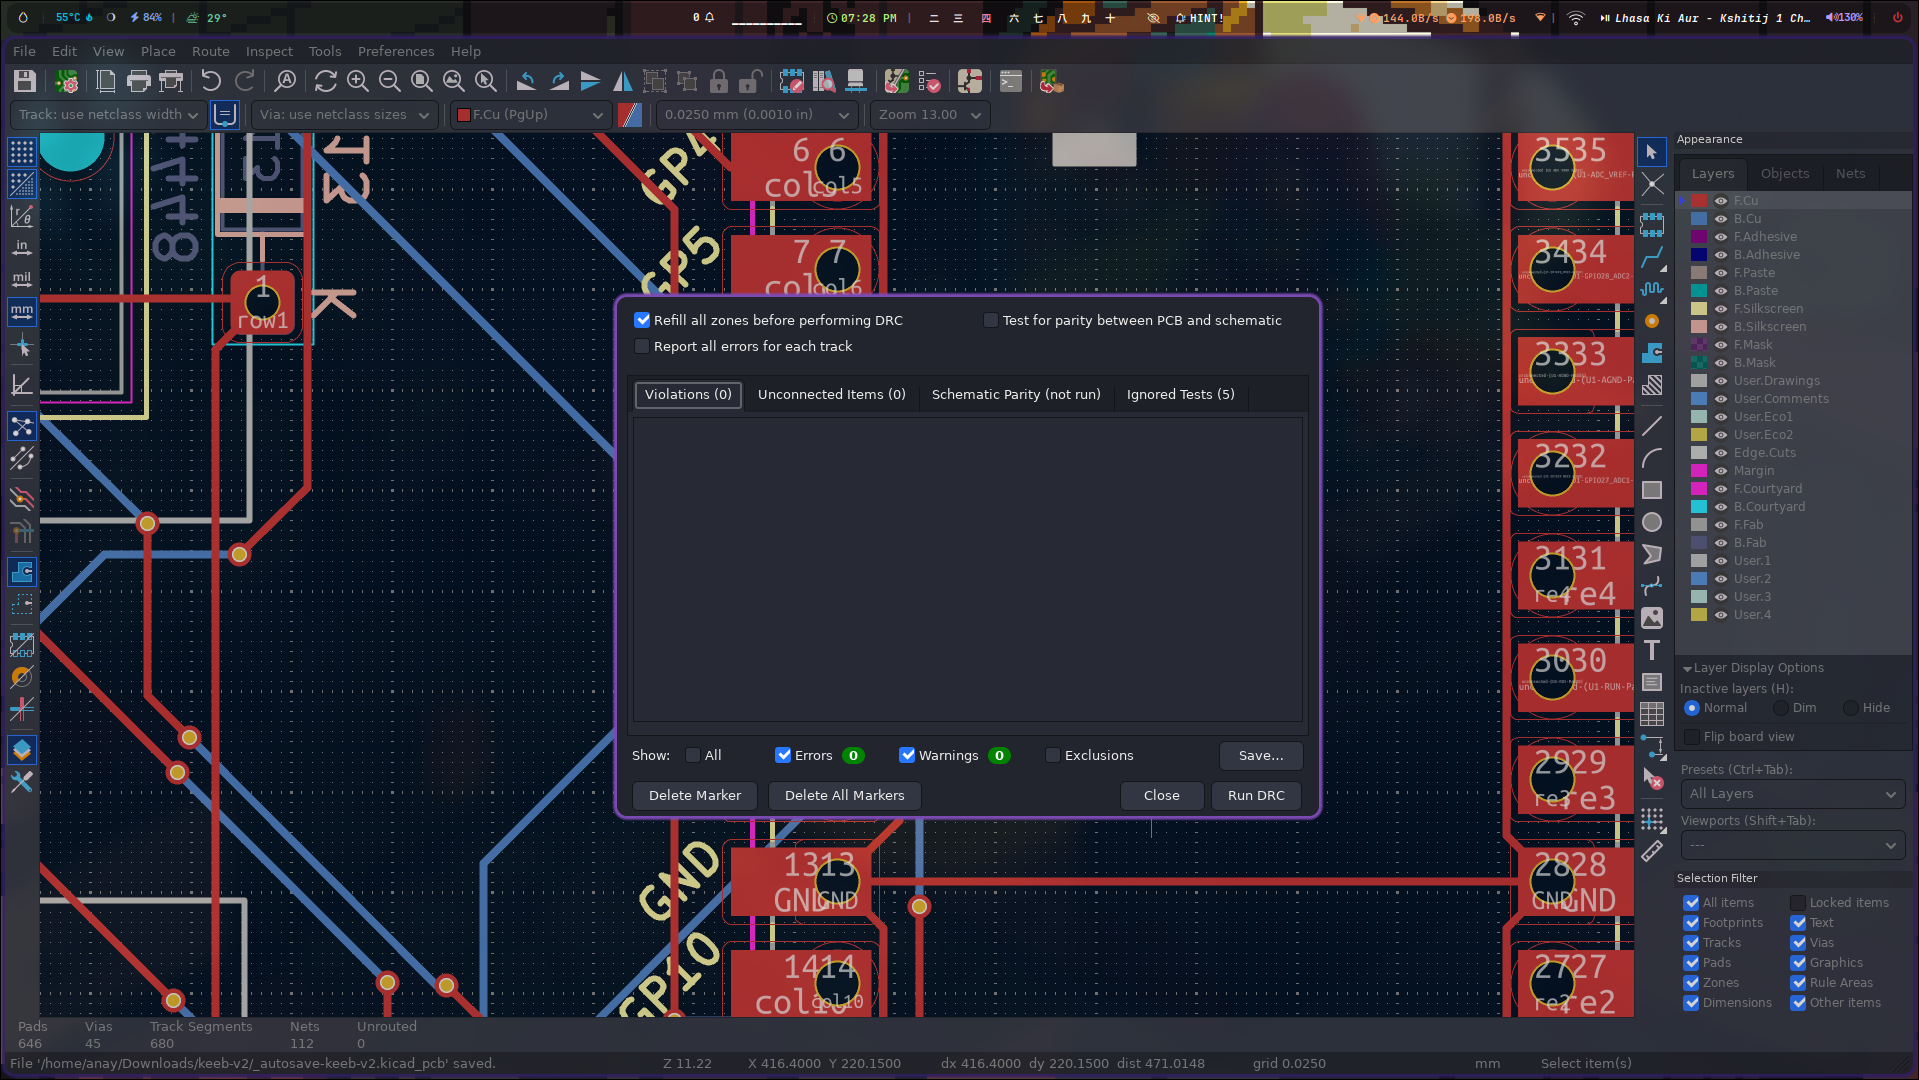Image resolution: width=1919 pixels, height=1080 pixels.
Task: Enable Test for parity between PCB and schematic
Action: click(990, 320)
